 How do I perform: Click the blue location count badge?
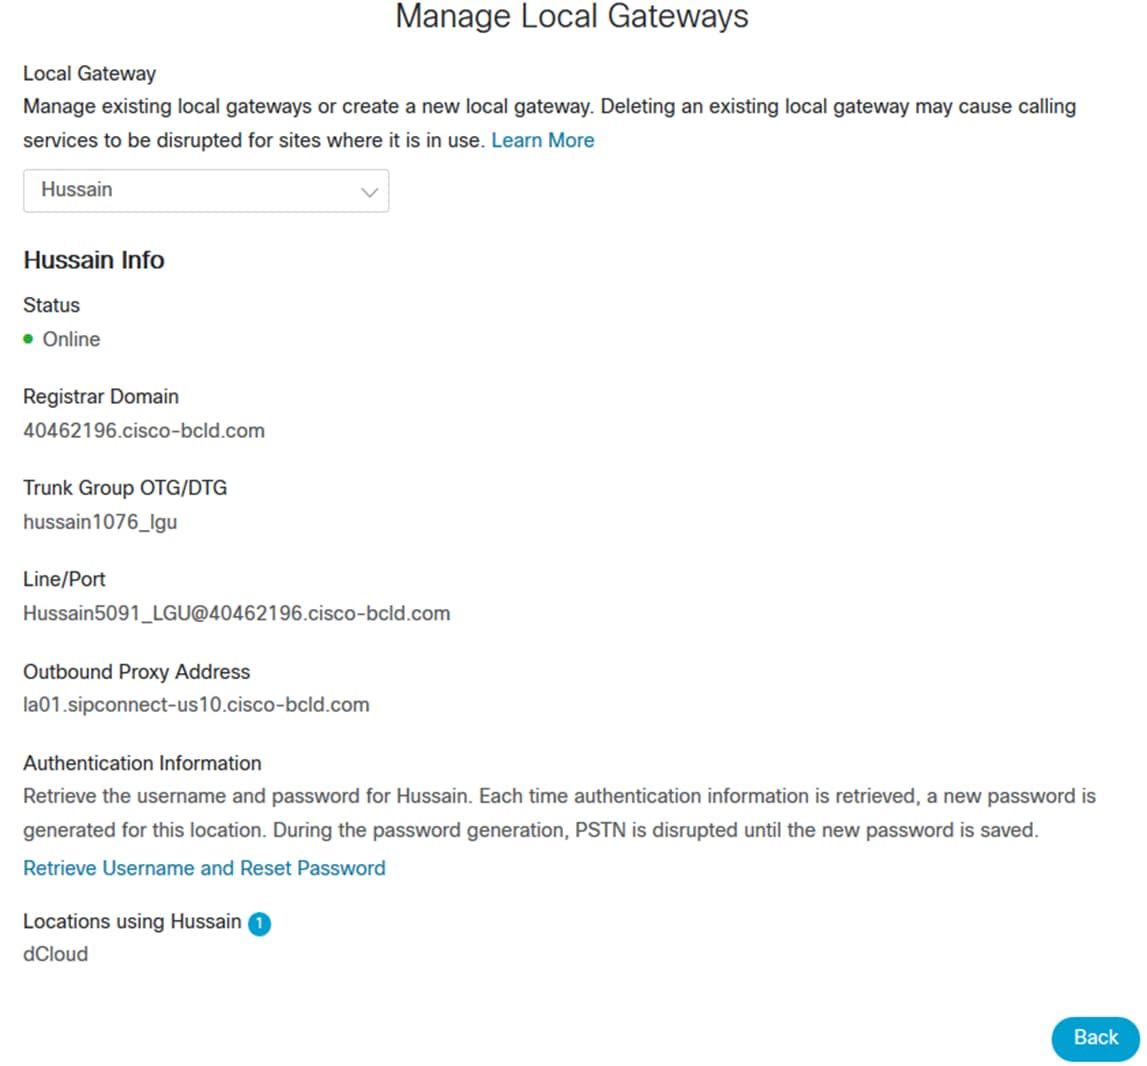(259, 923)
